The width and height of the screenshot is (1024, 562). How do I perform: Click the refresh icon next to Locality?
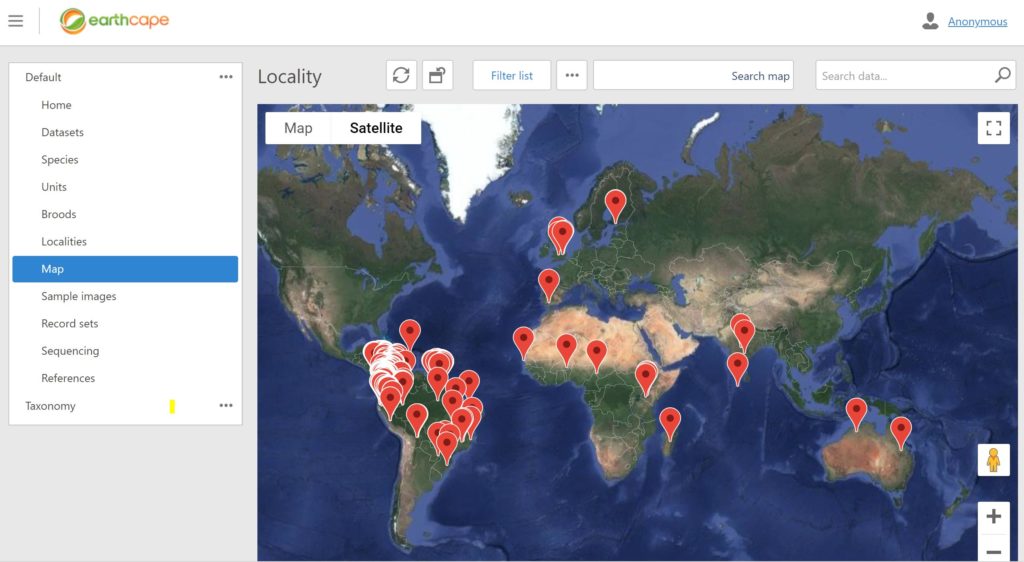coord(401,75)
